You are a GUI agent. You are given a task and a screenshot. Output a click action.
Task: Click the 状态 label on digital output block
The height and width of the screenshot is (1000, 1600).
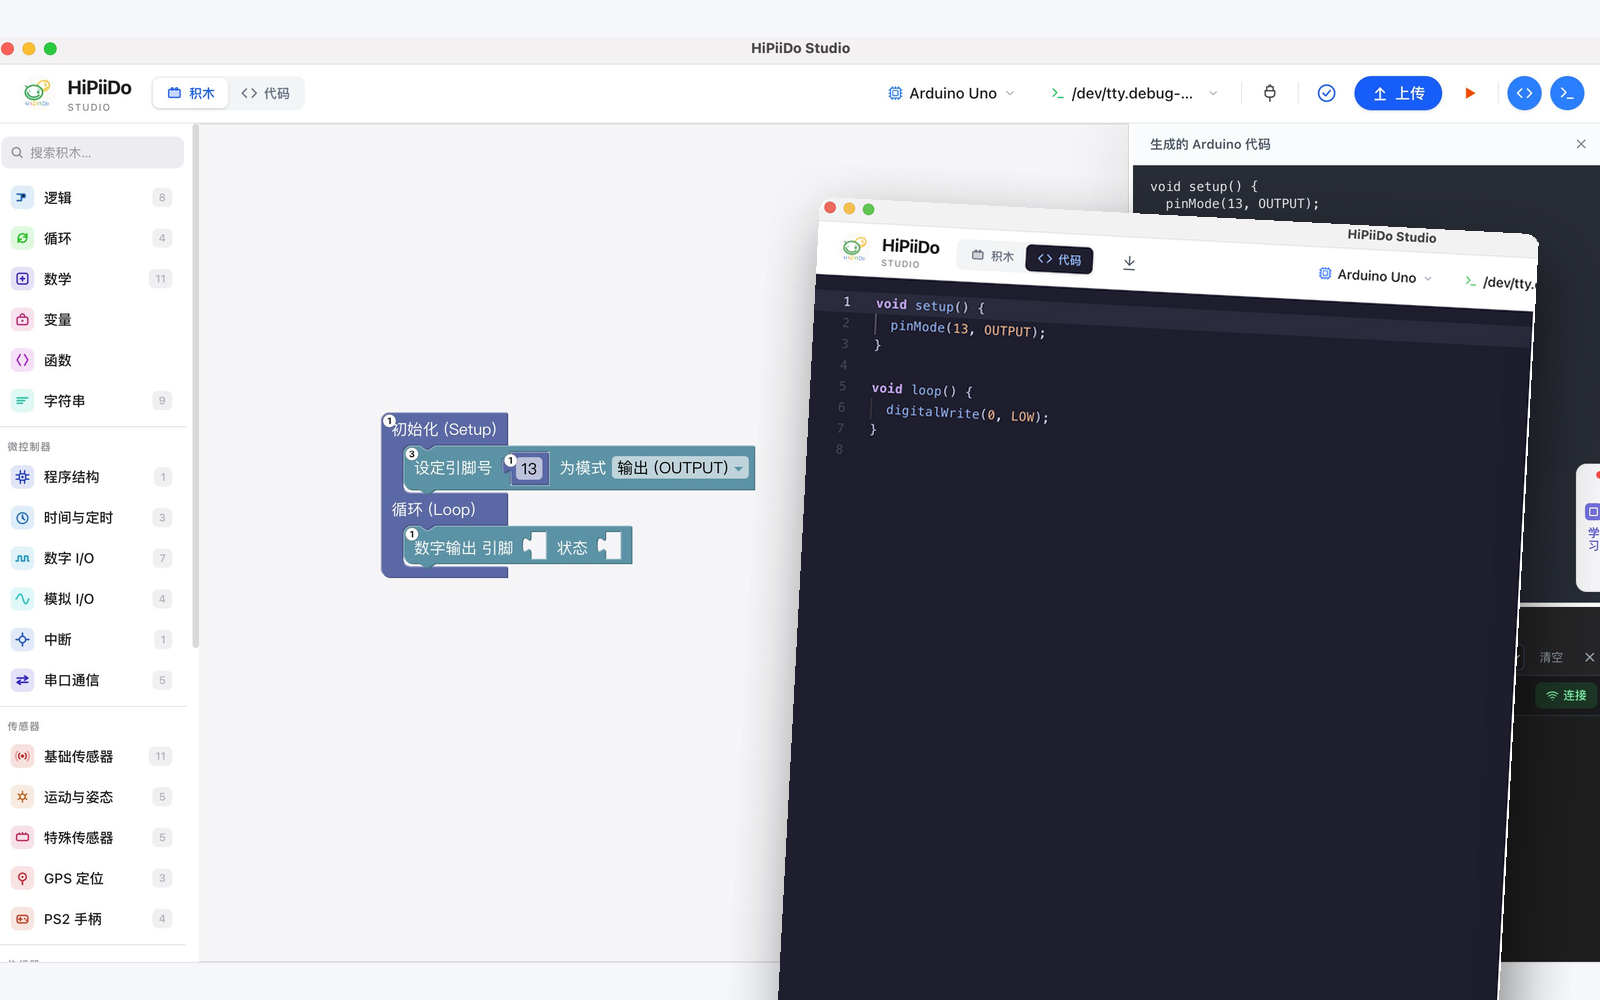[x=572, y=548]
